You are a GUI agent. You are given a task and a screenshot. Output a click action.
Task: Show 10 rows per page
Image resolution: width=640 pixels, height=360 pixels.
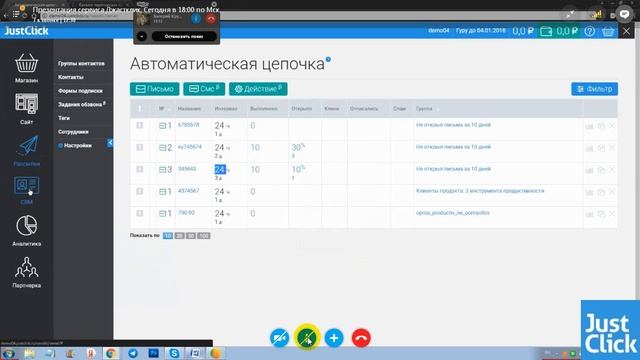pos(168,236)
